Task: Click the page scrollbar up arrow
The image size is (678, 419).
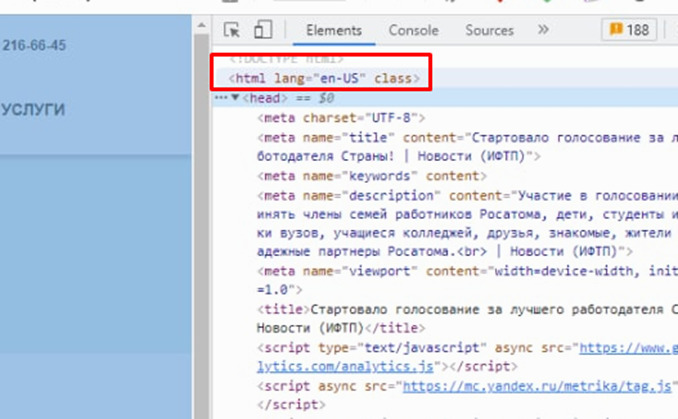Action: point(201,25)
